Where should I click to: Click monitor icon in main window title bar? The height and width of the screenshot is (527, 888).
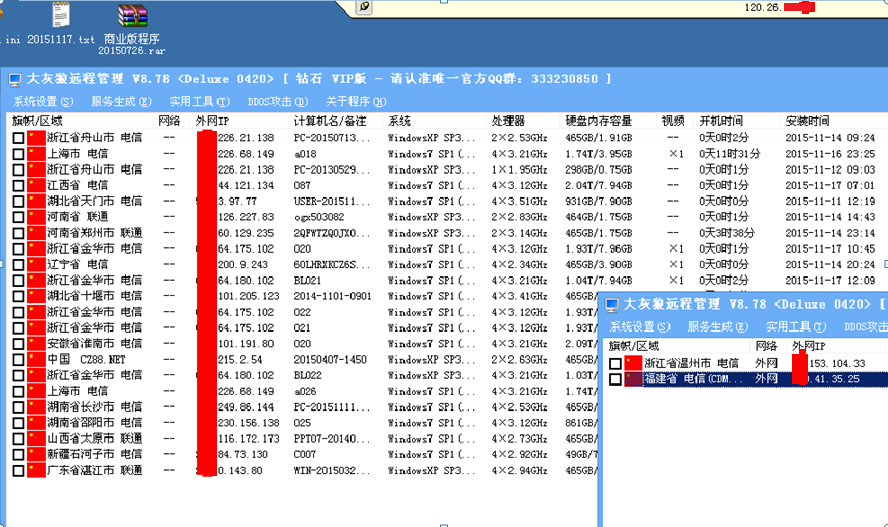pyautogui.click(x=15, y=79)
